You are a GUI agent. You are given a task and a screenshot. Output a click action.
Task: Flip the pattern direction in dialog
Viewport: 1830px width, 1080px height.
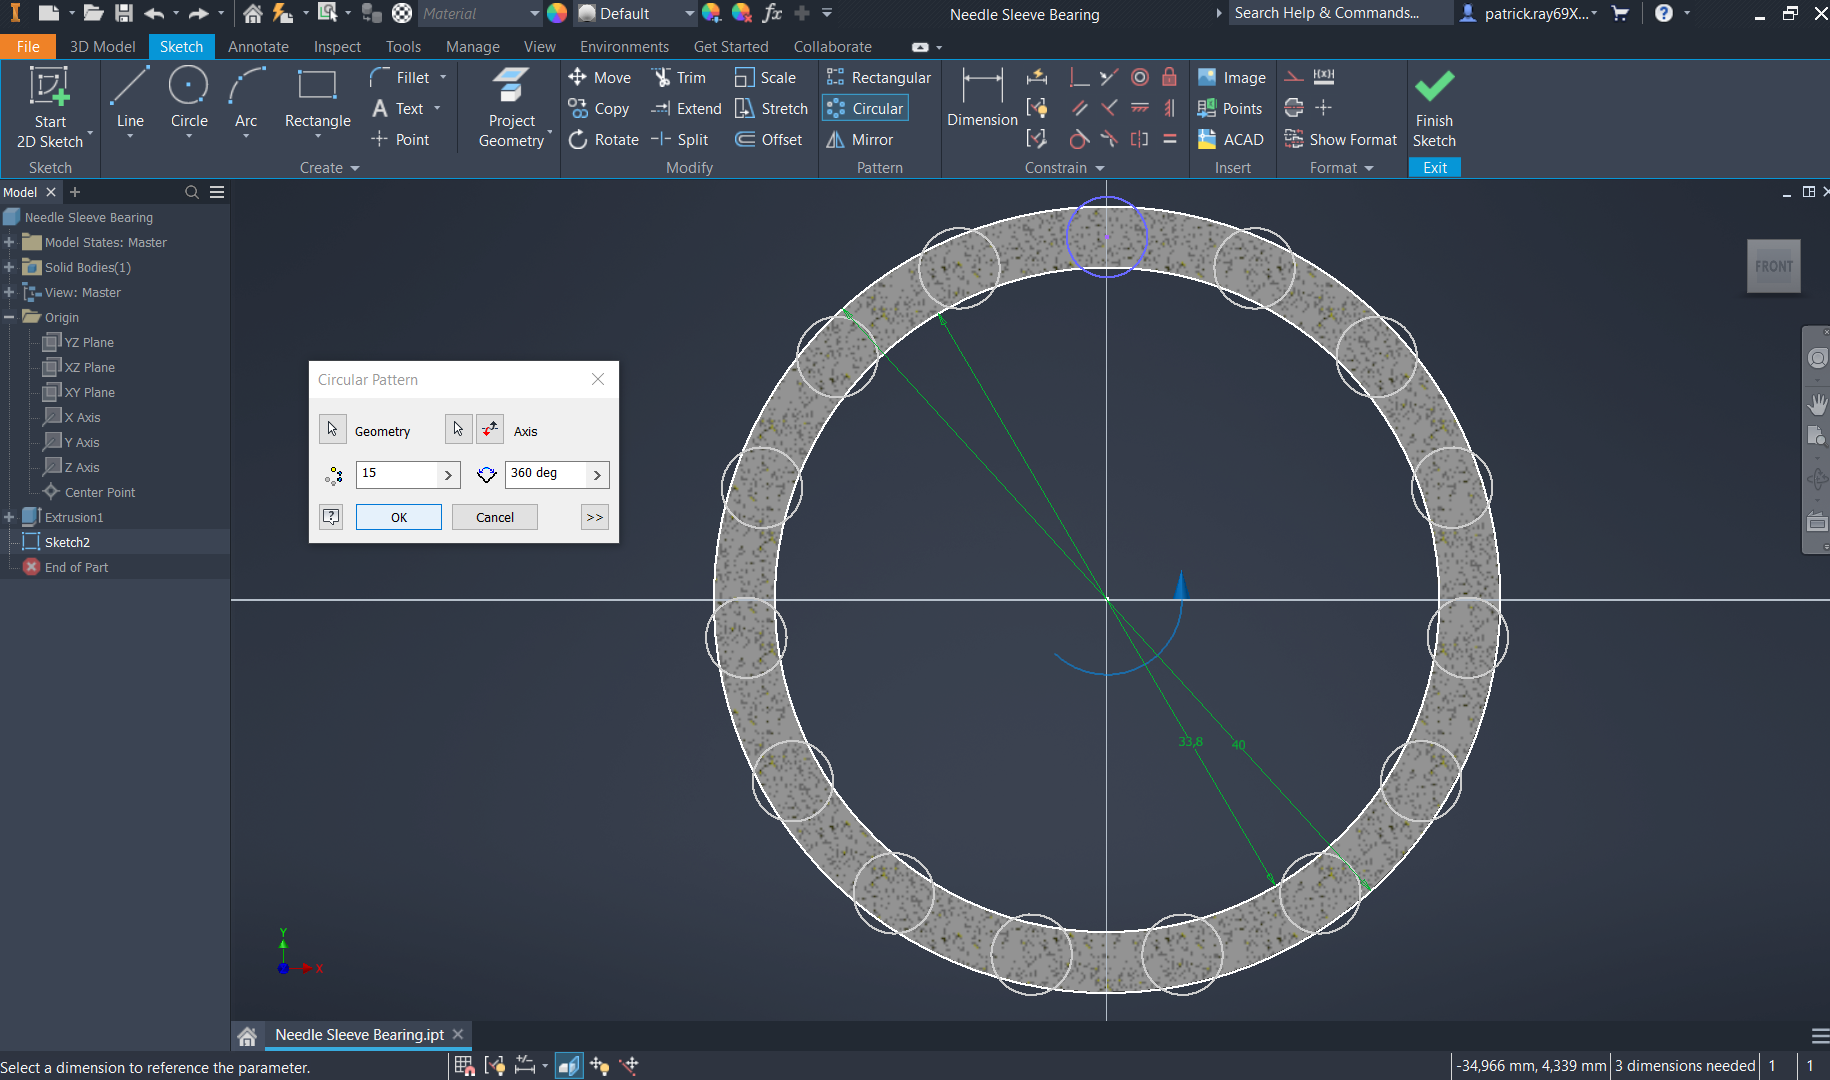(x=490, y=429)
